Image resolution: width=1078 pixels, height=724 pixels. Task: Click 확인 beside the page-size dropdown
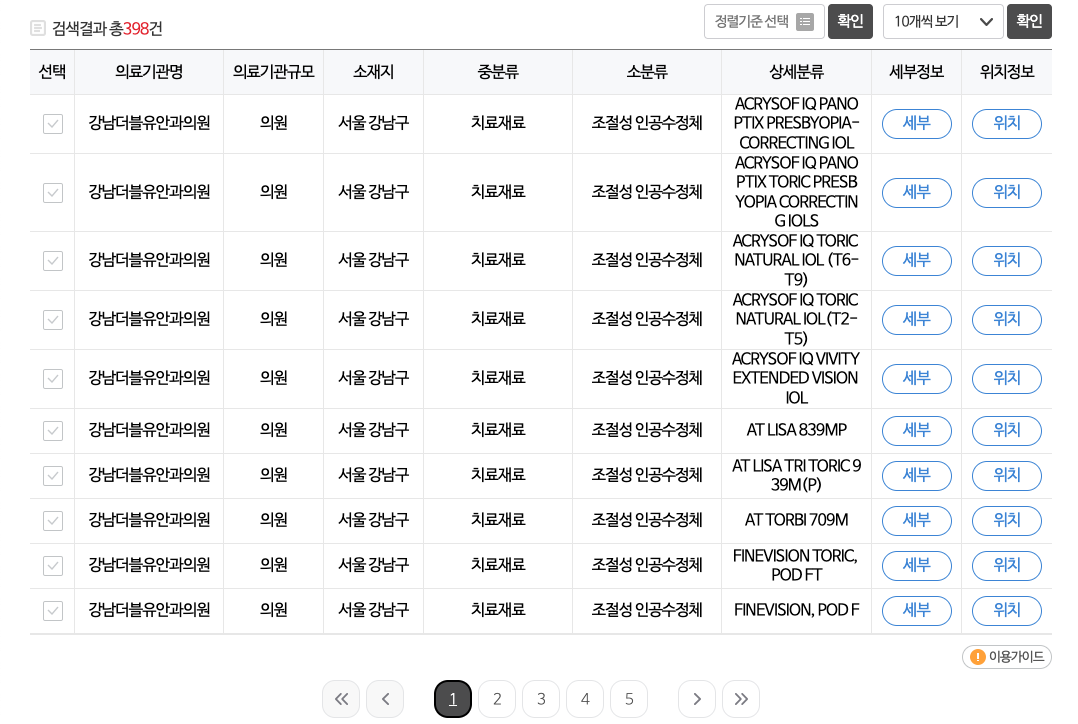[1029, 21]
